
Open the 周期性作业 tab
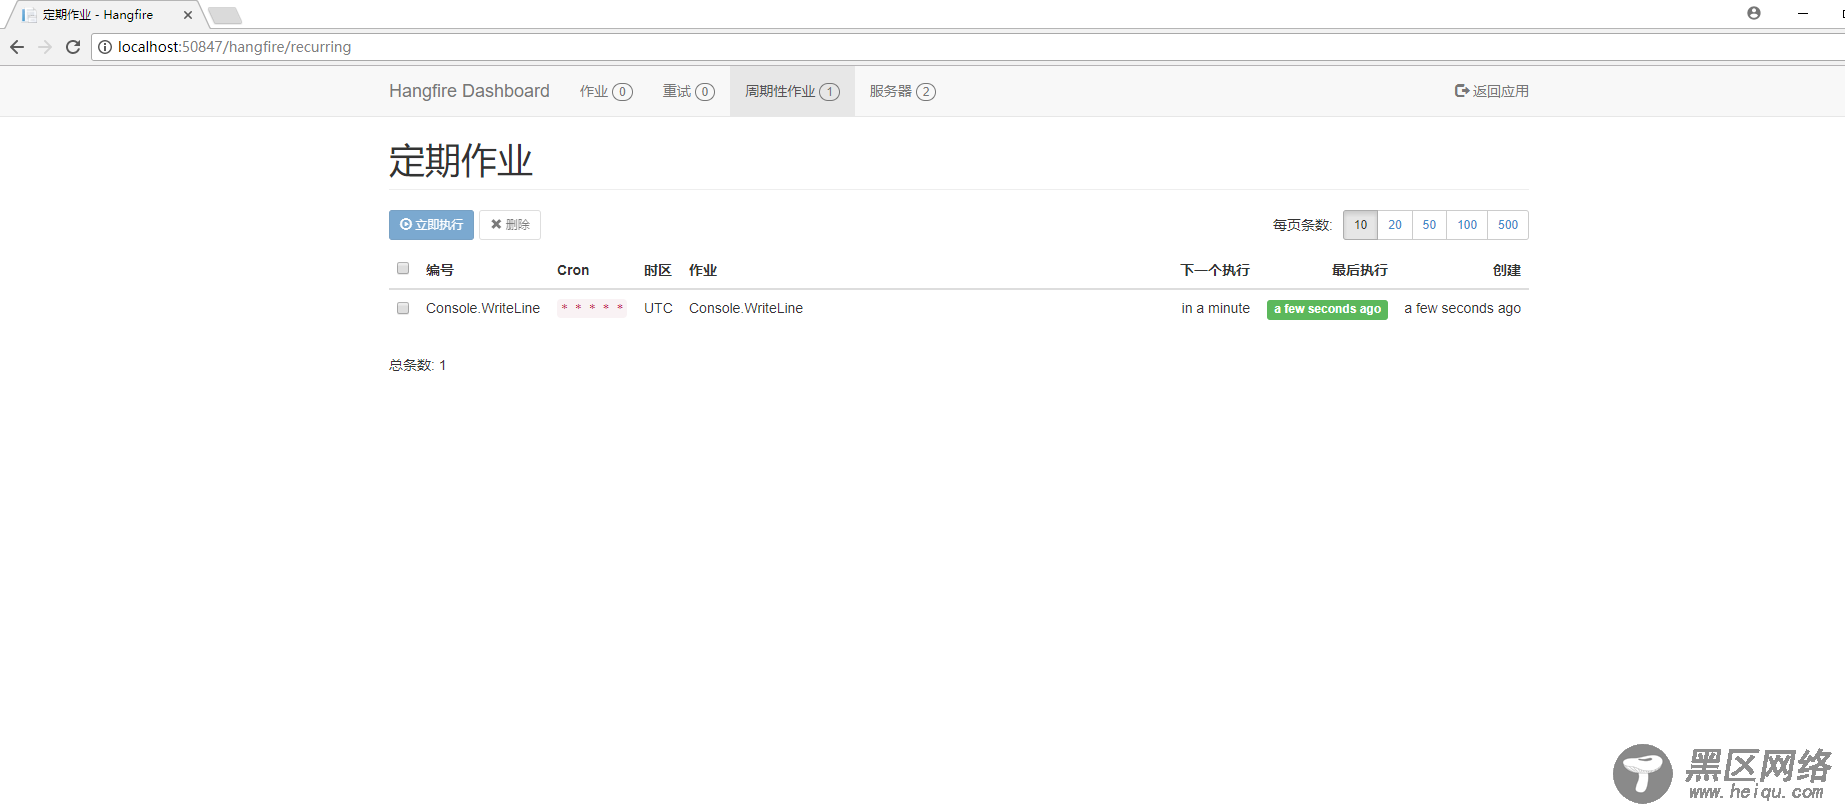coord(792,91)
